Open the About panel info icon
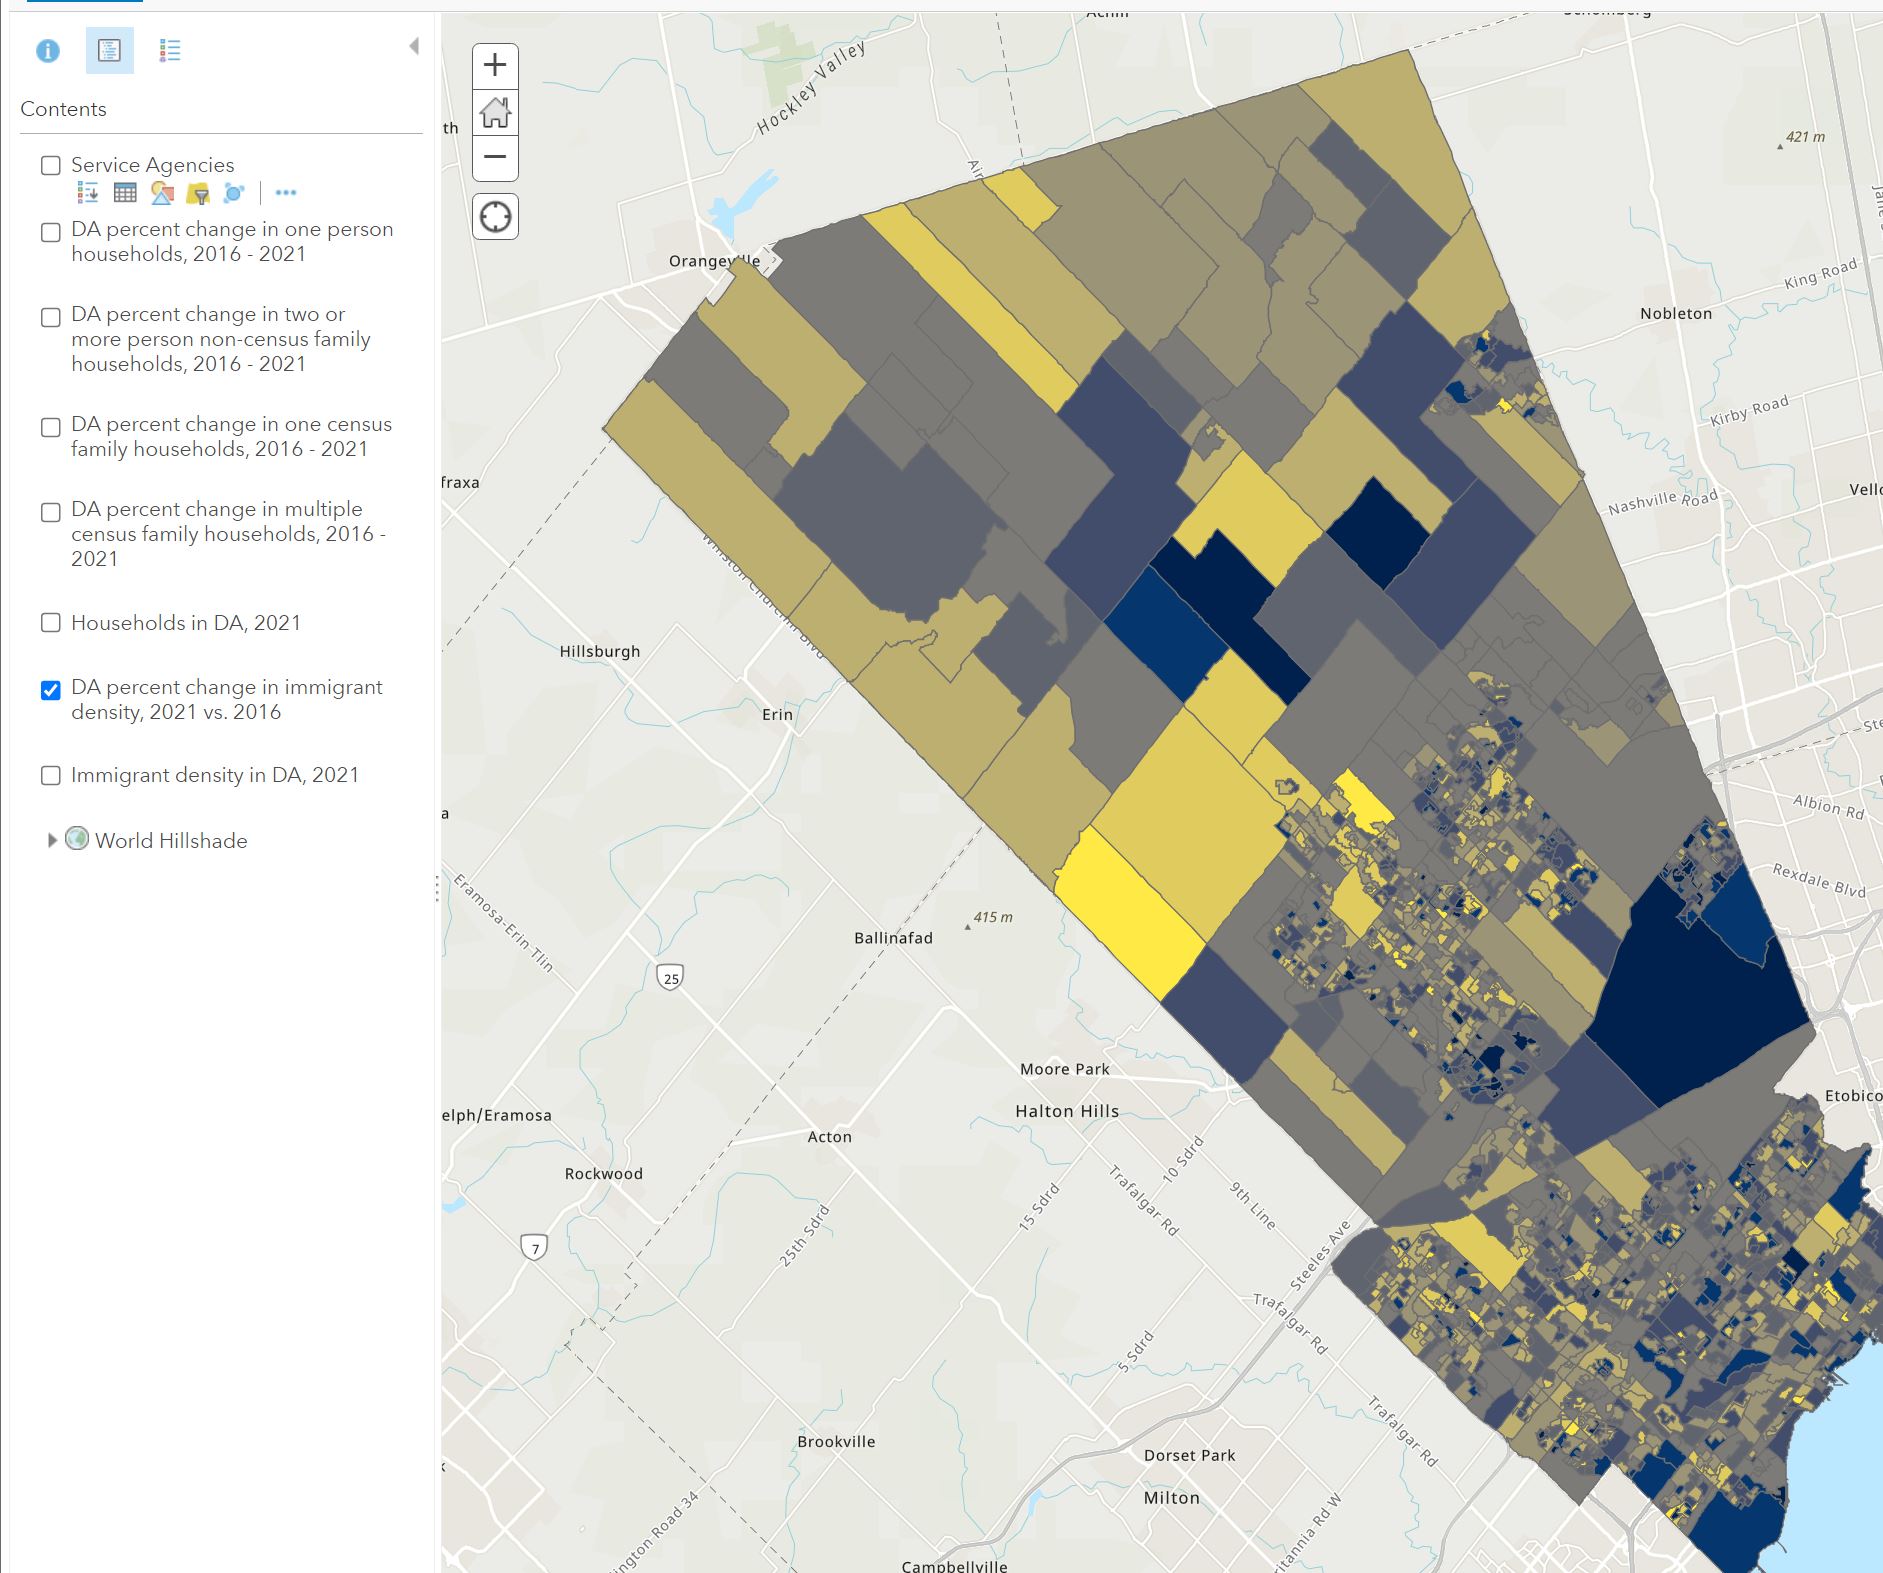This screenshot has height=1573, width=1883. 48,52
